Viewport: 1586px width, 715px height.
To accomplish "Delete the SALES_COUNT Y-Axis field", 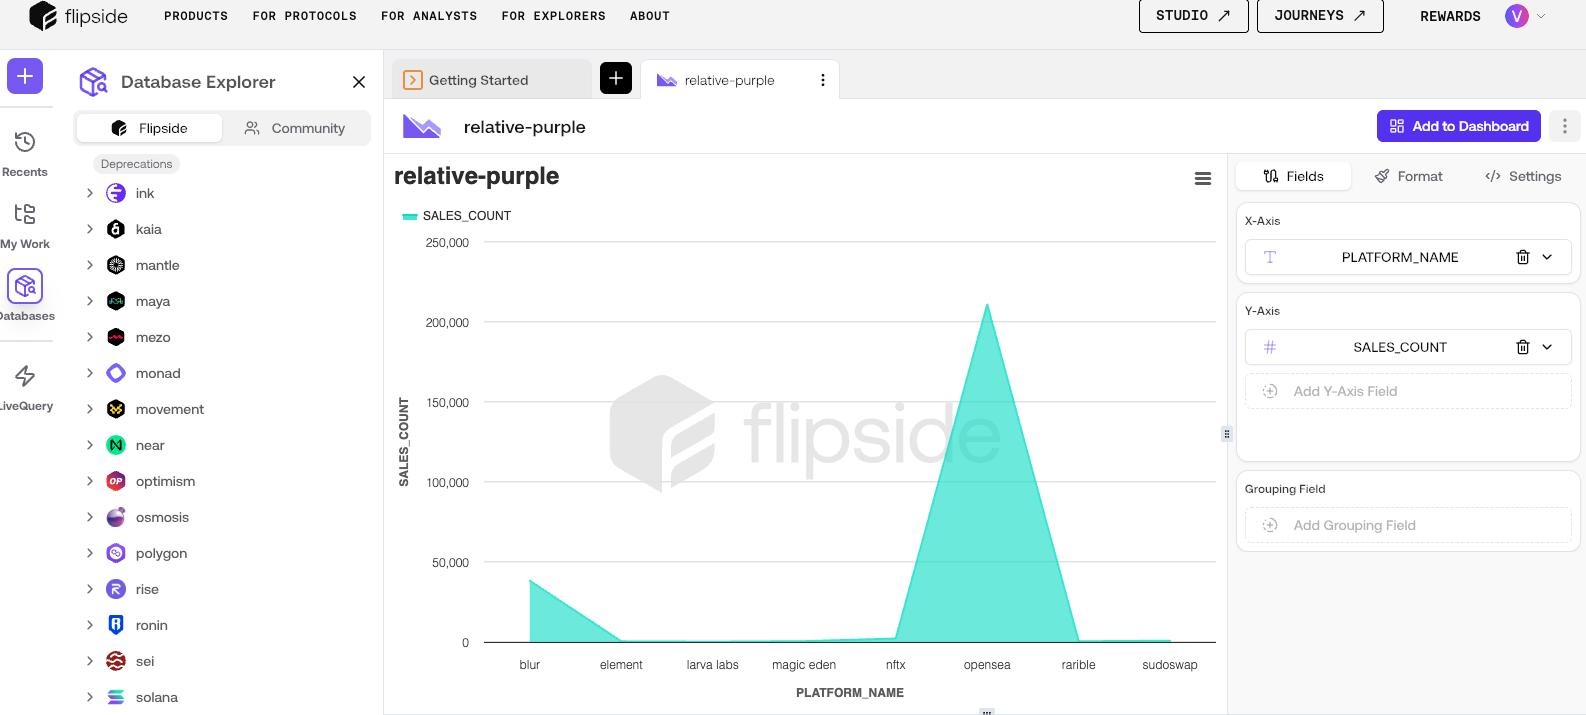I will pos(1523,347).
